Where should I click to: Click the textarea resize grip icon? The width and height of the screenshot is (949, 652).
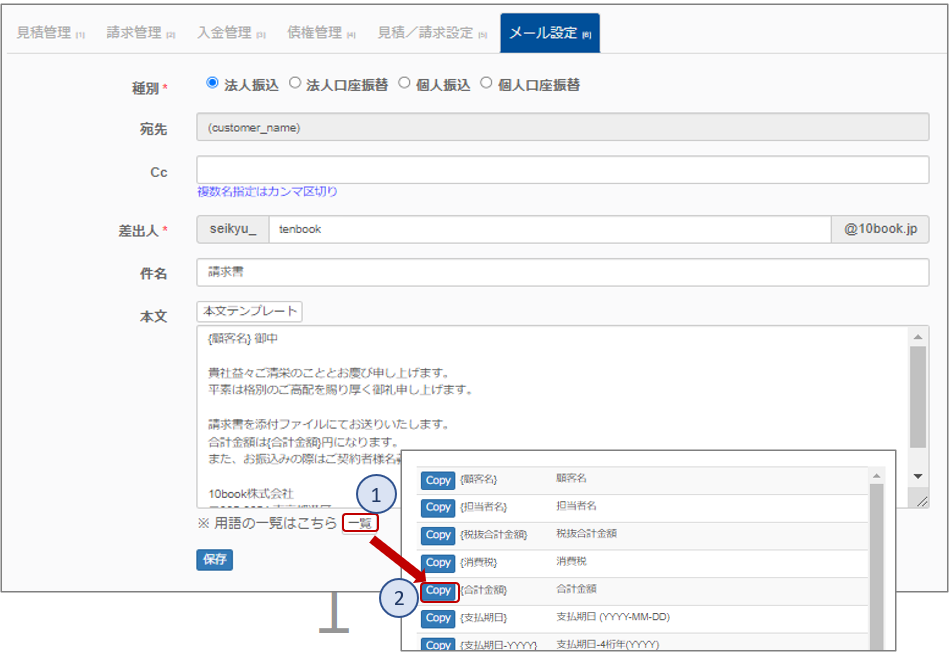[922, 501]
